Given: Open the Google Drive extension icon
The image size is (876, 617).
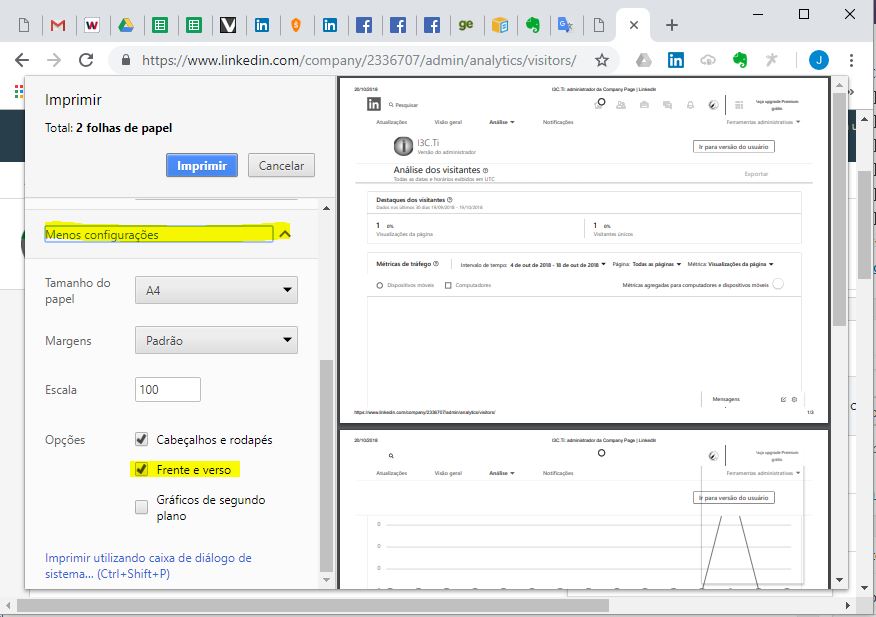Looking at the screenshot, I should 644,60.
